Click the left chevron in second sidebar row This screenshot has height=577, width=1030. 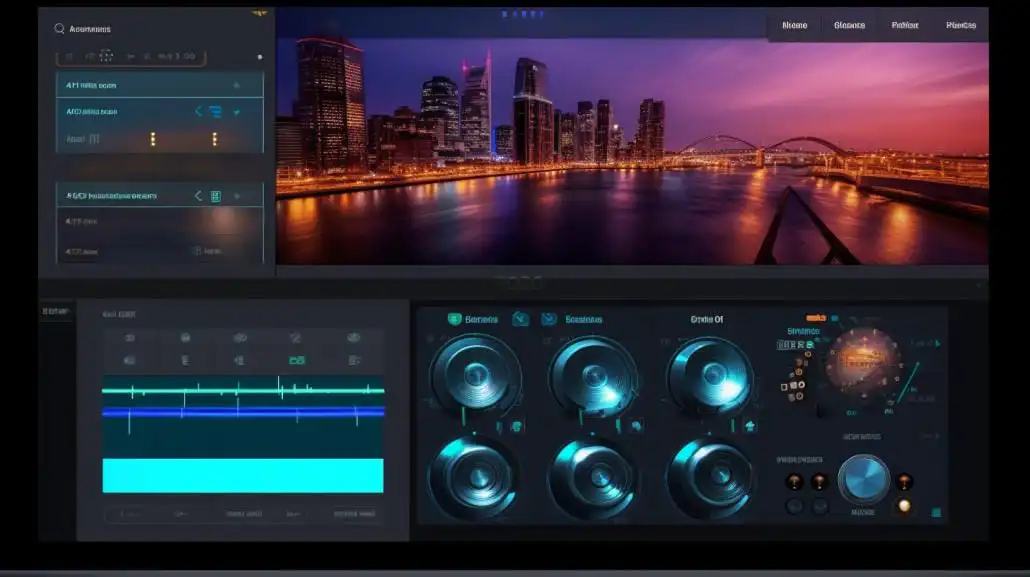point(198,112)
